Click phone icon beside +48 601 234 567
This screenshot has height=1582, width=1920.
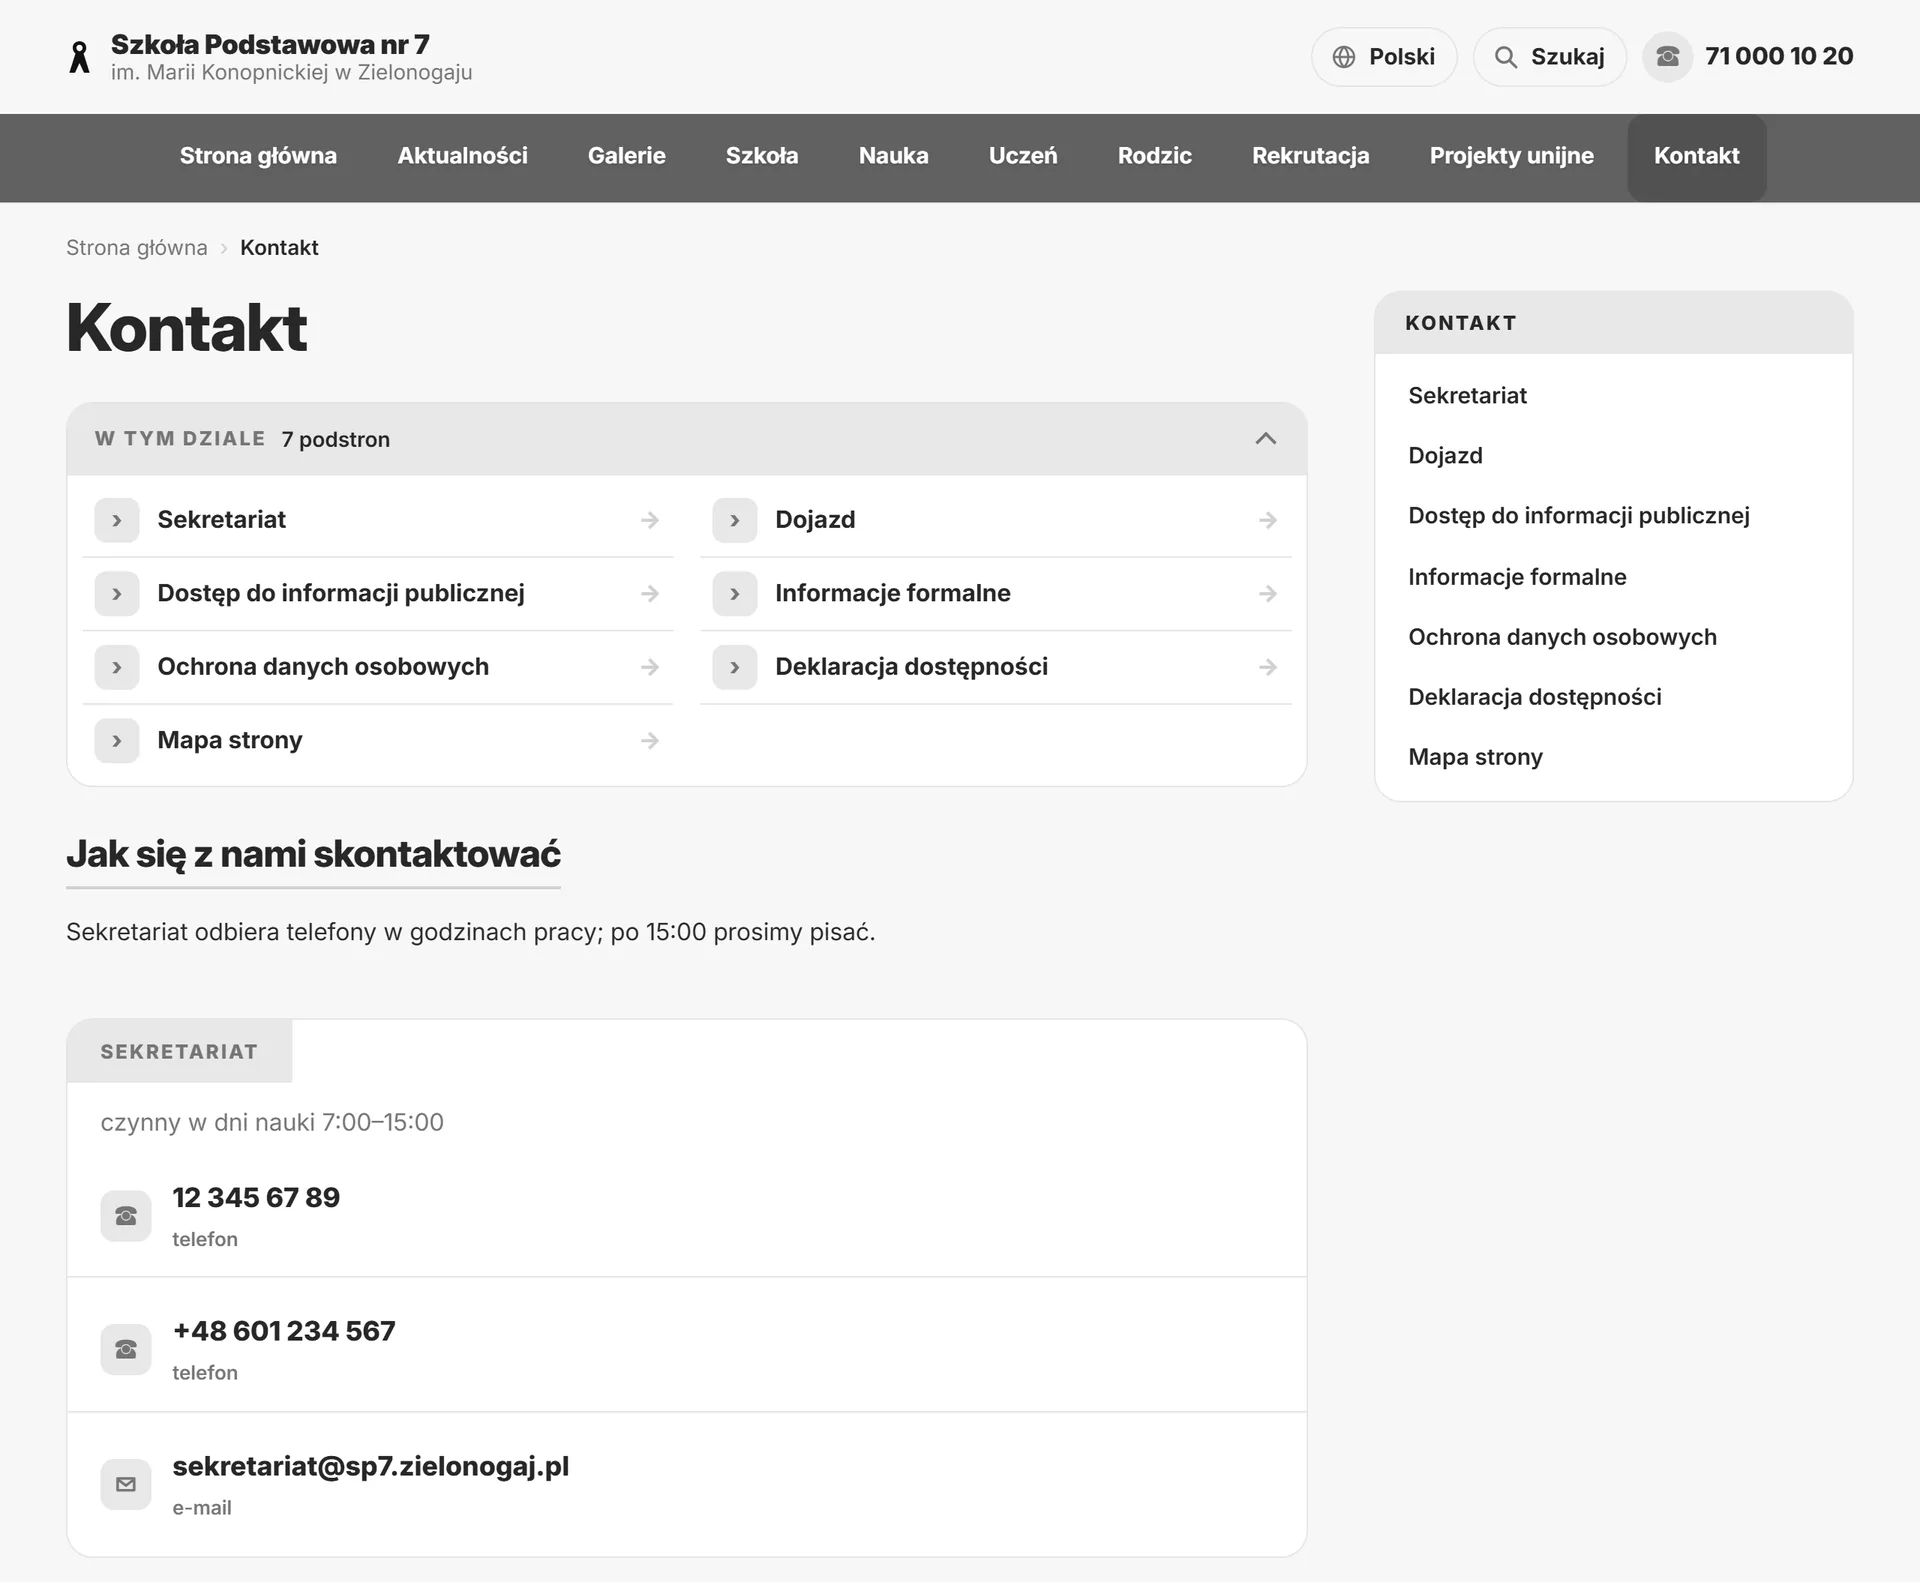[x=126, y=1350]
